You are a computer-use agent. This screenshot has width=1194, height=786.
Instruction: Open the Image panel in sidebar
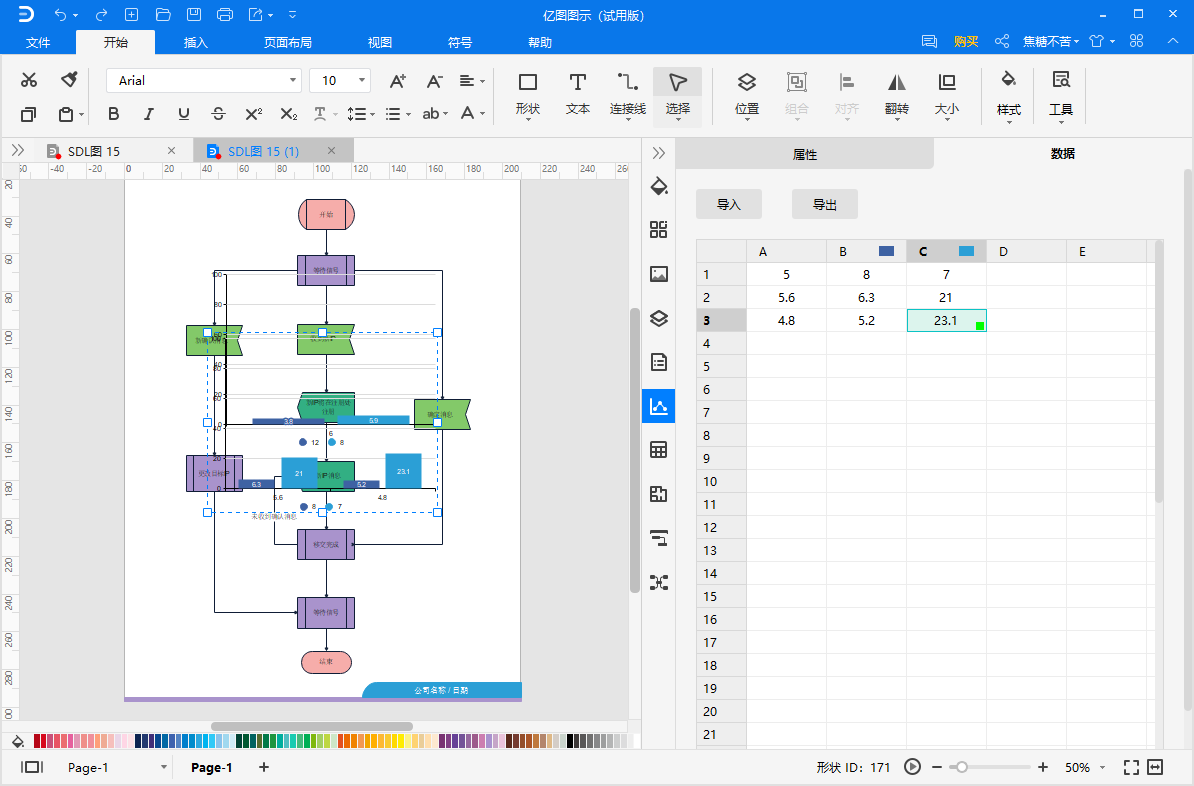tap(659, 274)
